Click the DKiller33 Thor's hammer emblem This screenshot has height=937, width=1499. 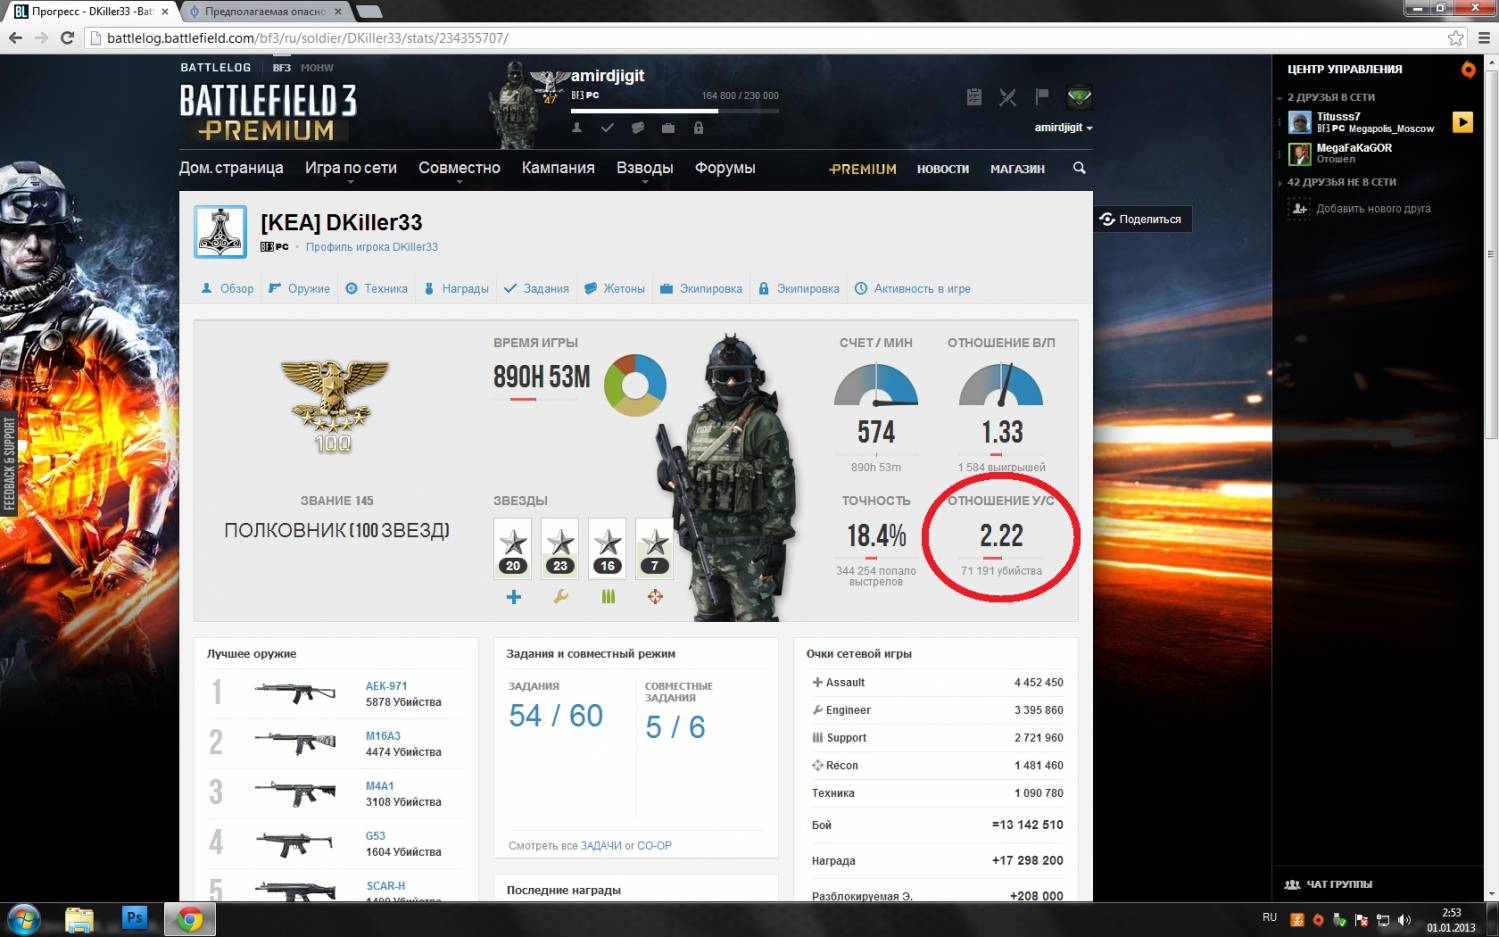click(x=220, y=232)
